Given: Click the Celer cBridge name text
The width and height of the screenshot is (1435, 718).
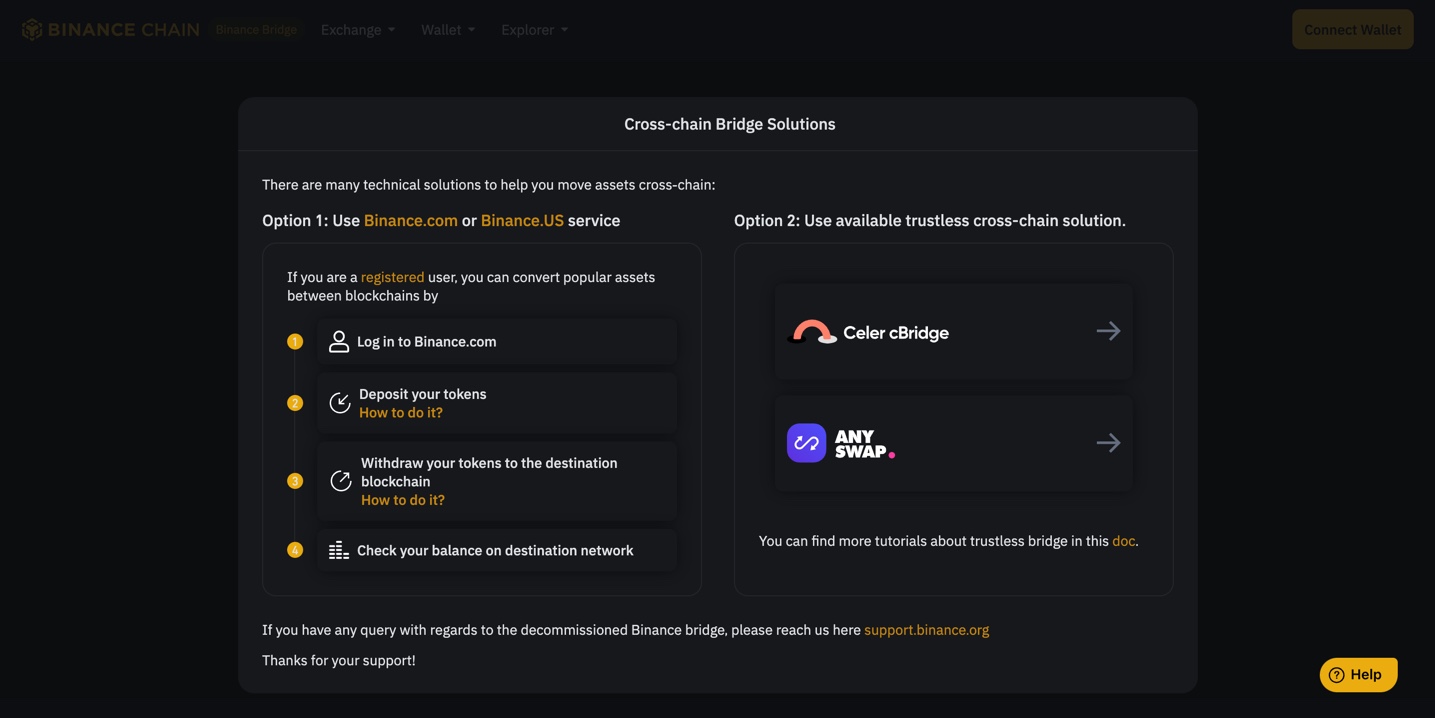Looking at the screenshot, I should [896, 333].
